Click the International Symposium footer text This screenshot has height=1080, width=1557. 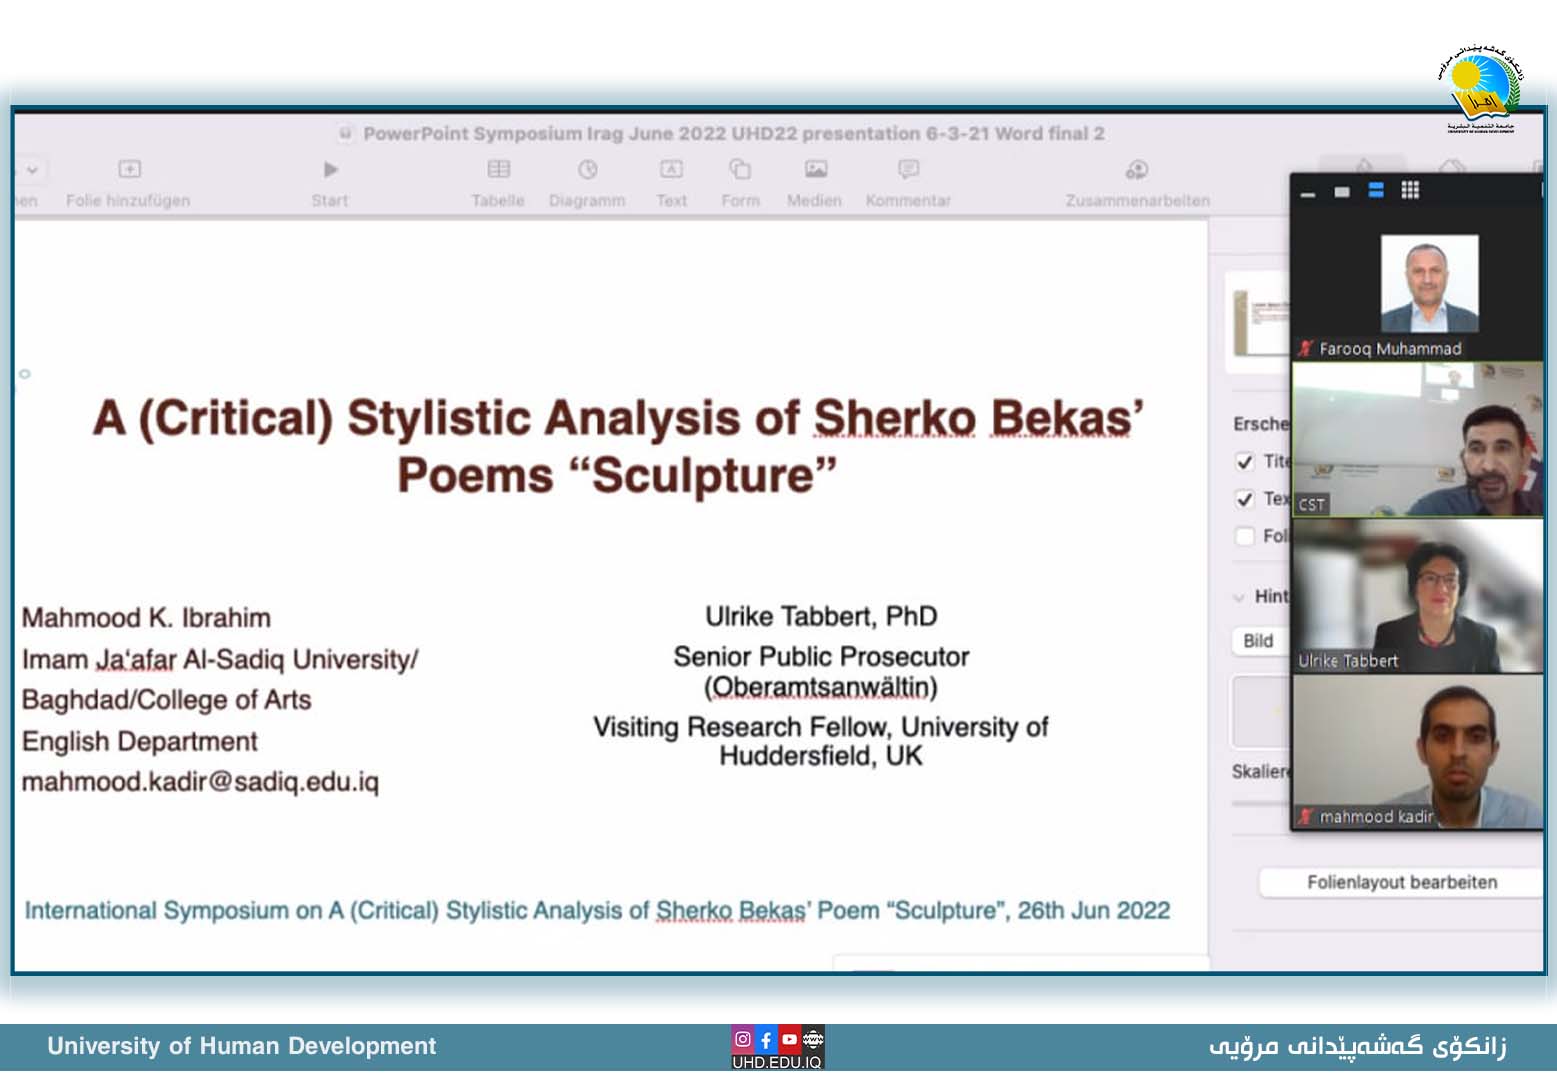tap(597, 911)
